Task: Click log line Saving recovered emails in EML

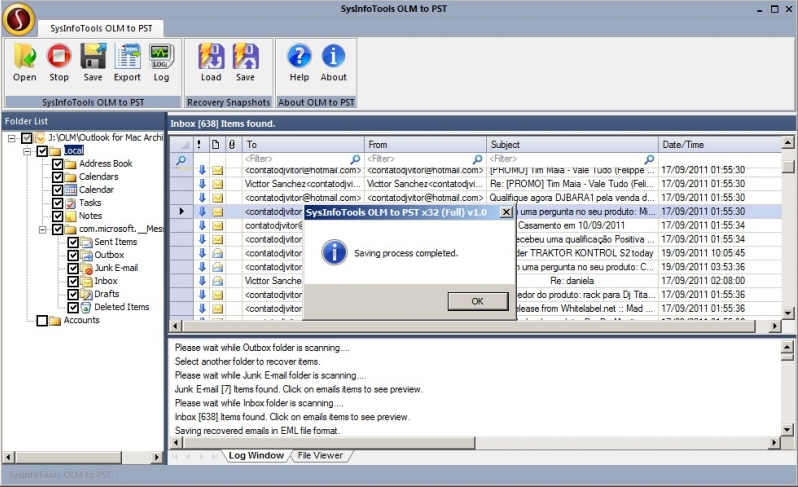Action: click(x=258, y=431)
